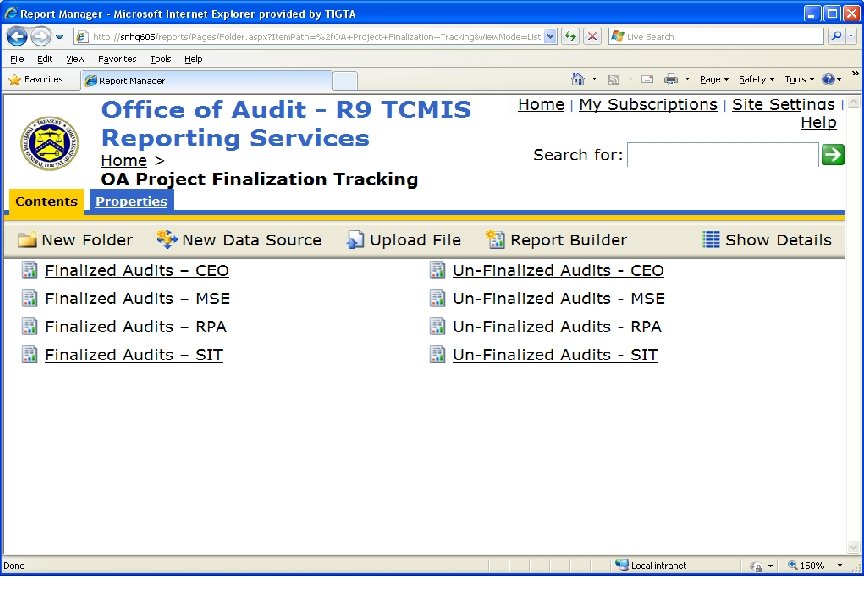The image size is (864, 598).
Task: Print page with the printer icon
Action: click(671, 79)
